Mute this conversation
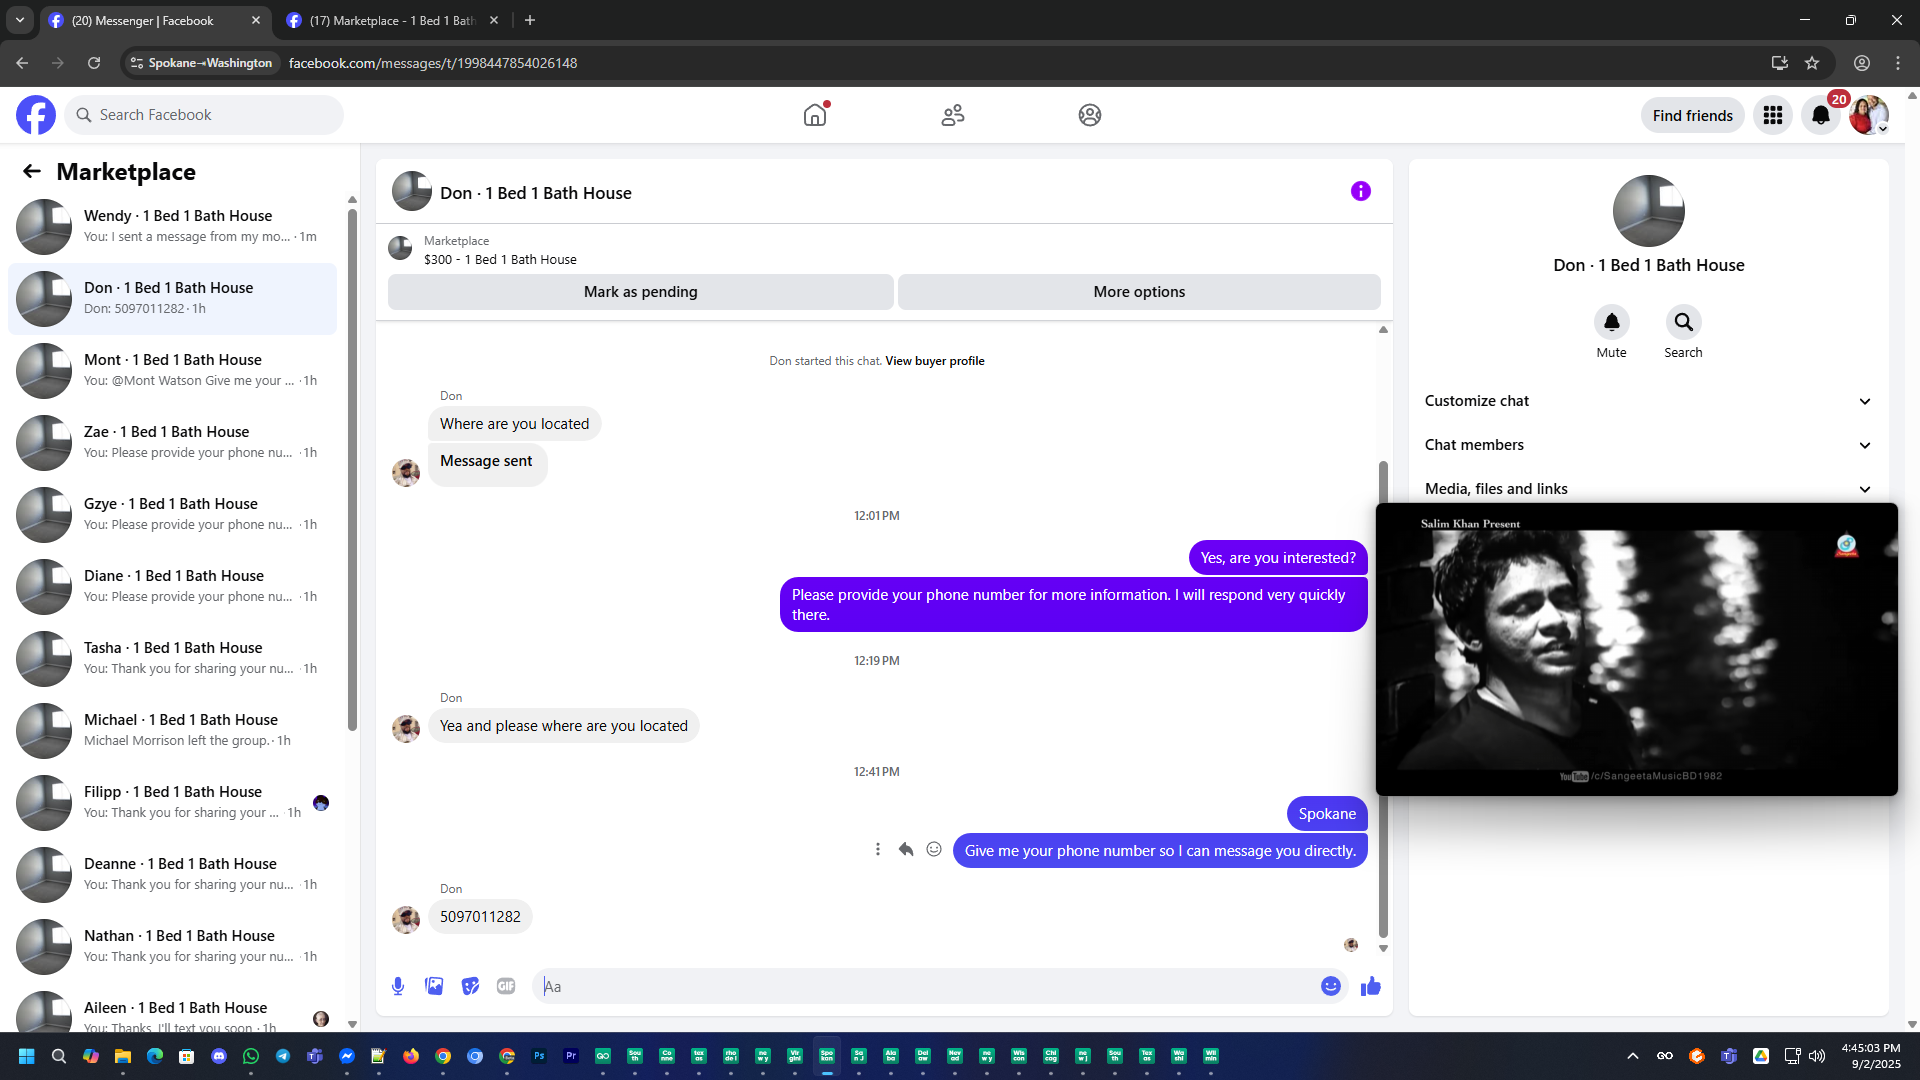The image size is (1920, 1080). (1611, 323)
